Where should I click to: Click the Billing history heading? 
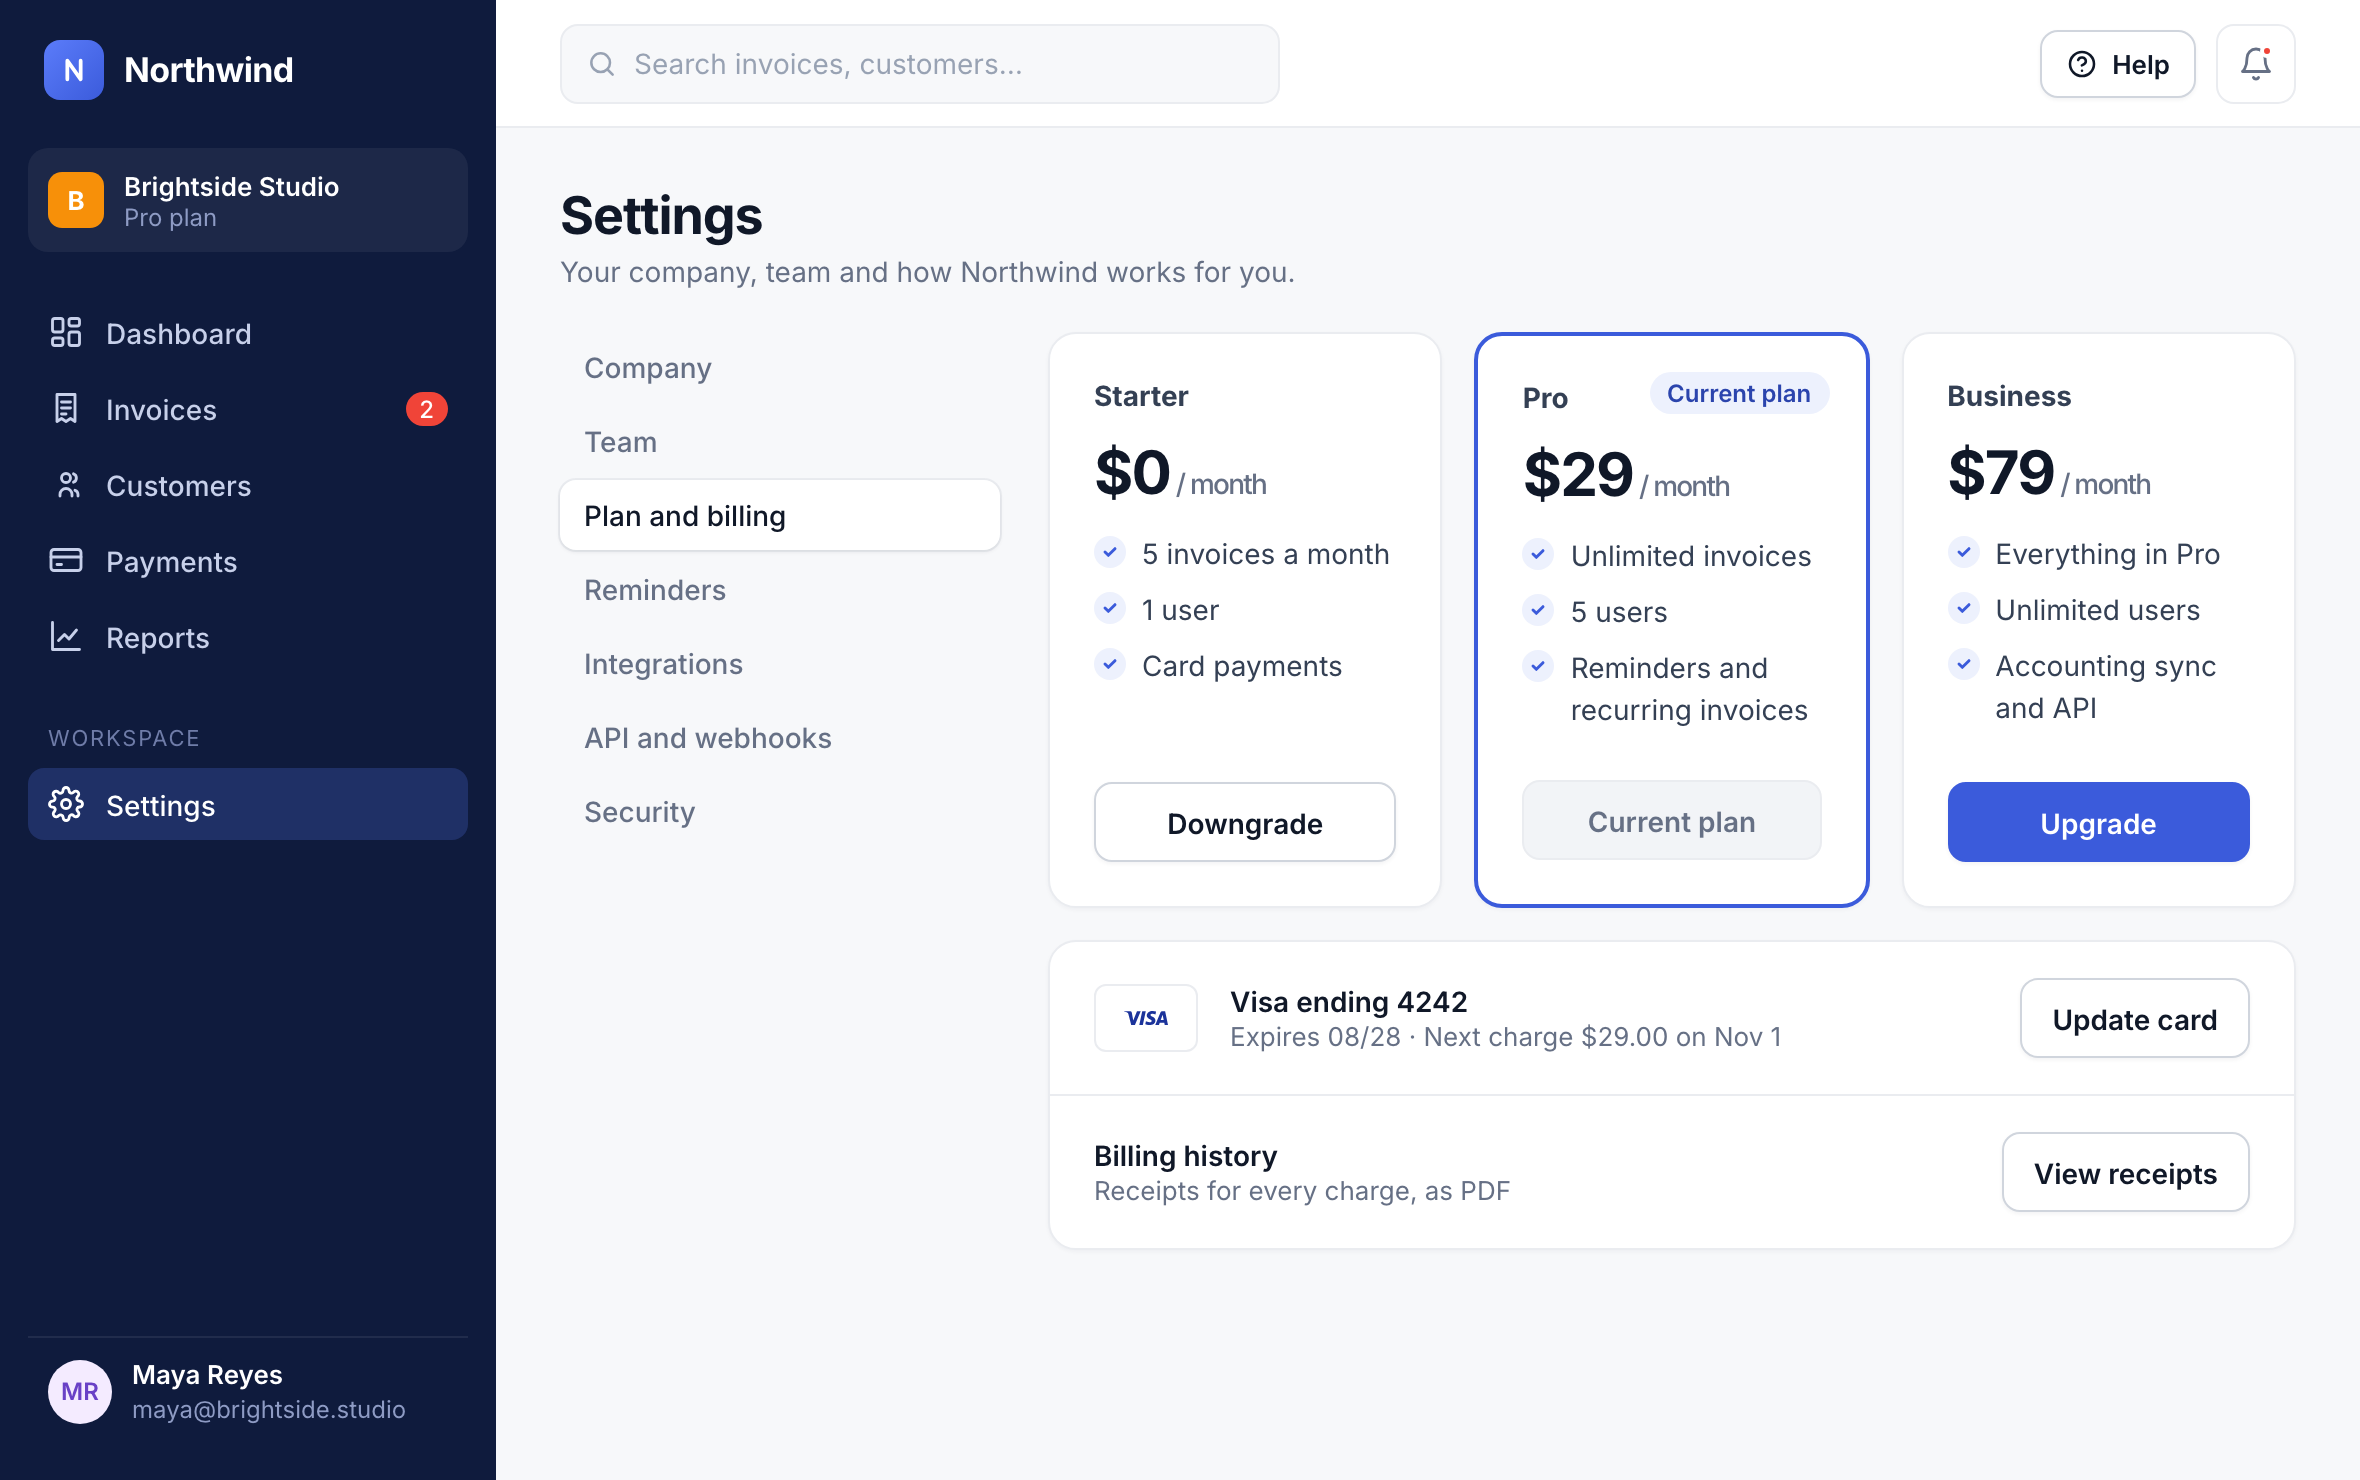coord(1185,1155)
